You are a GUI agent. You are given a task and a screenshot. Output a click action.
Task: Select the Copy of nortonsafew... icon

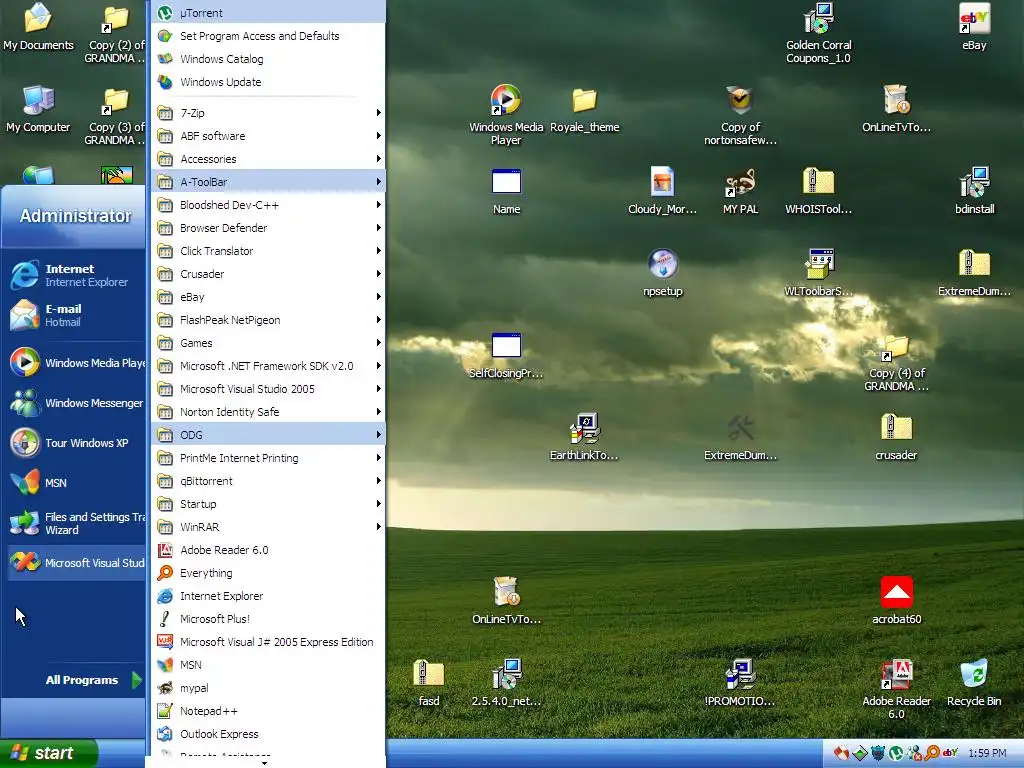pos(740,114)
